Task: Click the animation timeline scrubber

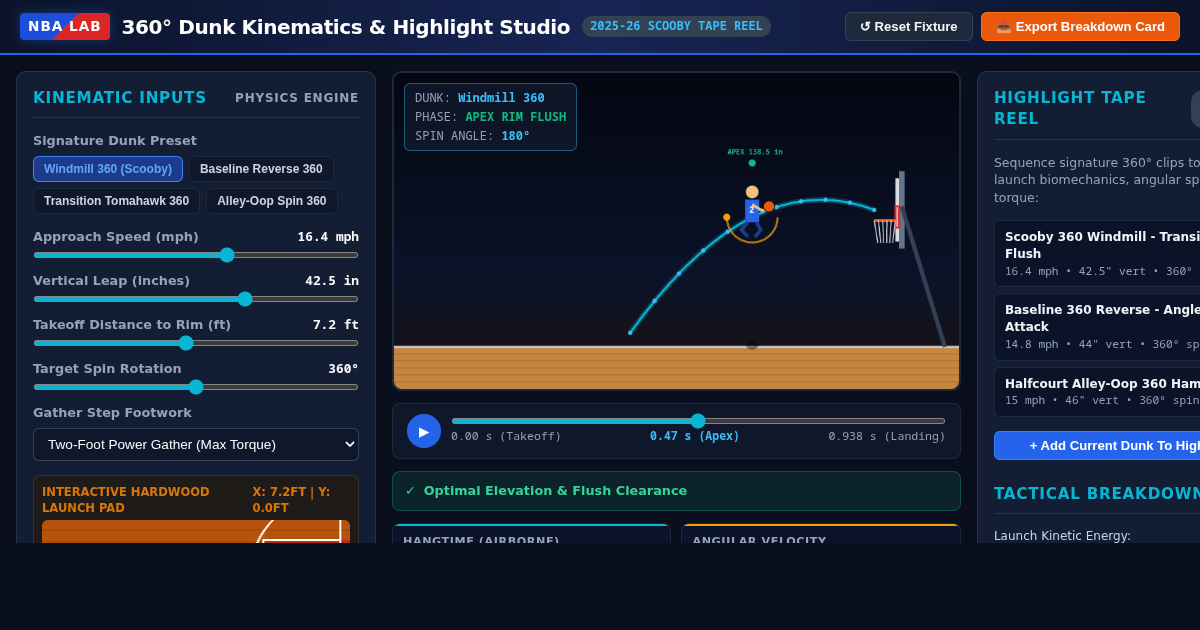Action: [698, 421]
